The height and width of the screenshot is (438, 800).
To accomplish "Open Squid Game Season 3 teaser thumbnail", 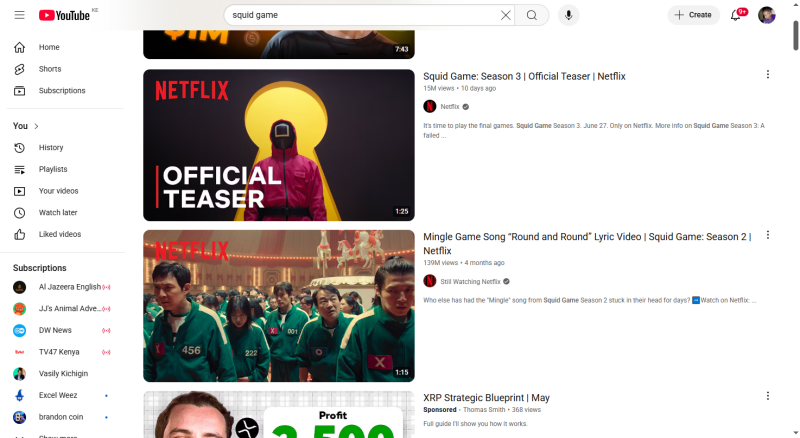I will point(279,145).
